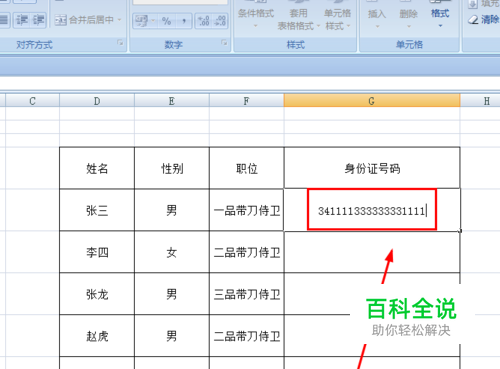
Task: Click the cell containing 李四
Action: pos(97,252)
